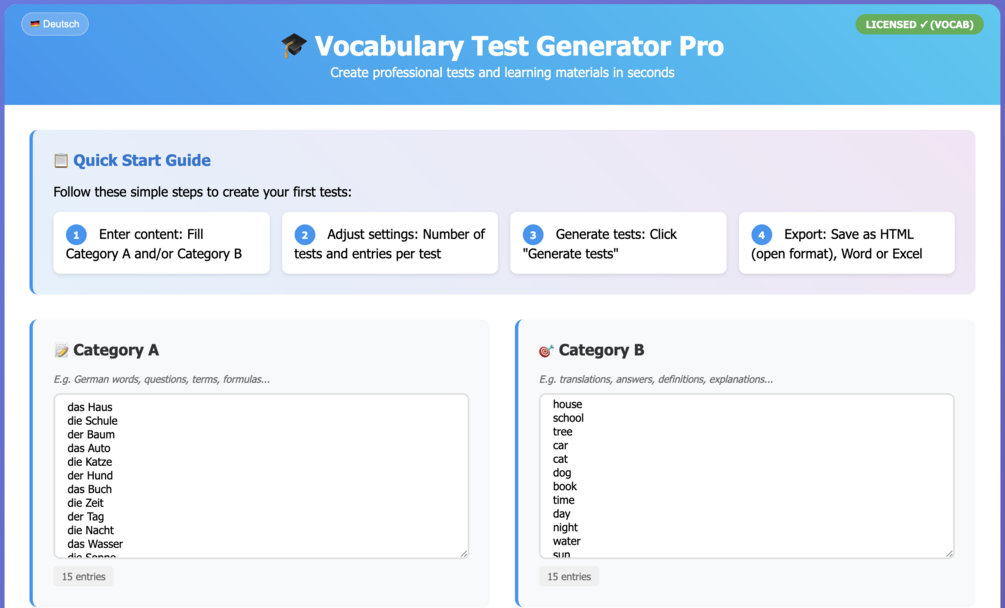Click the step 2 number badge

305,235
